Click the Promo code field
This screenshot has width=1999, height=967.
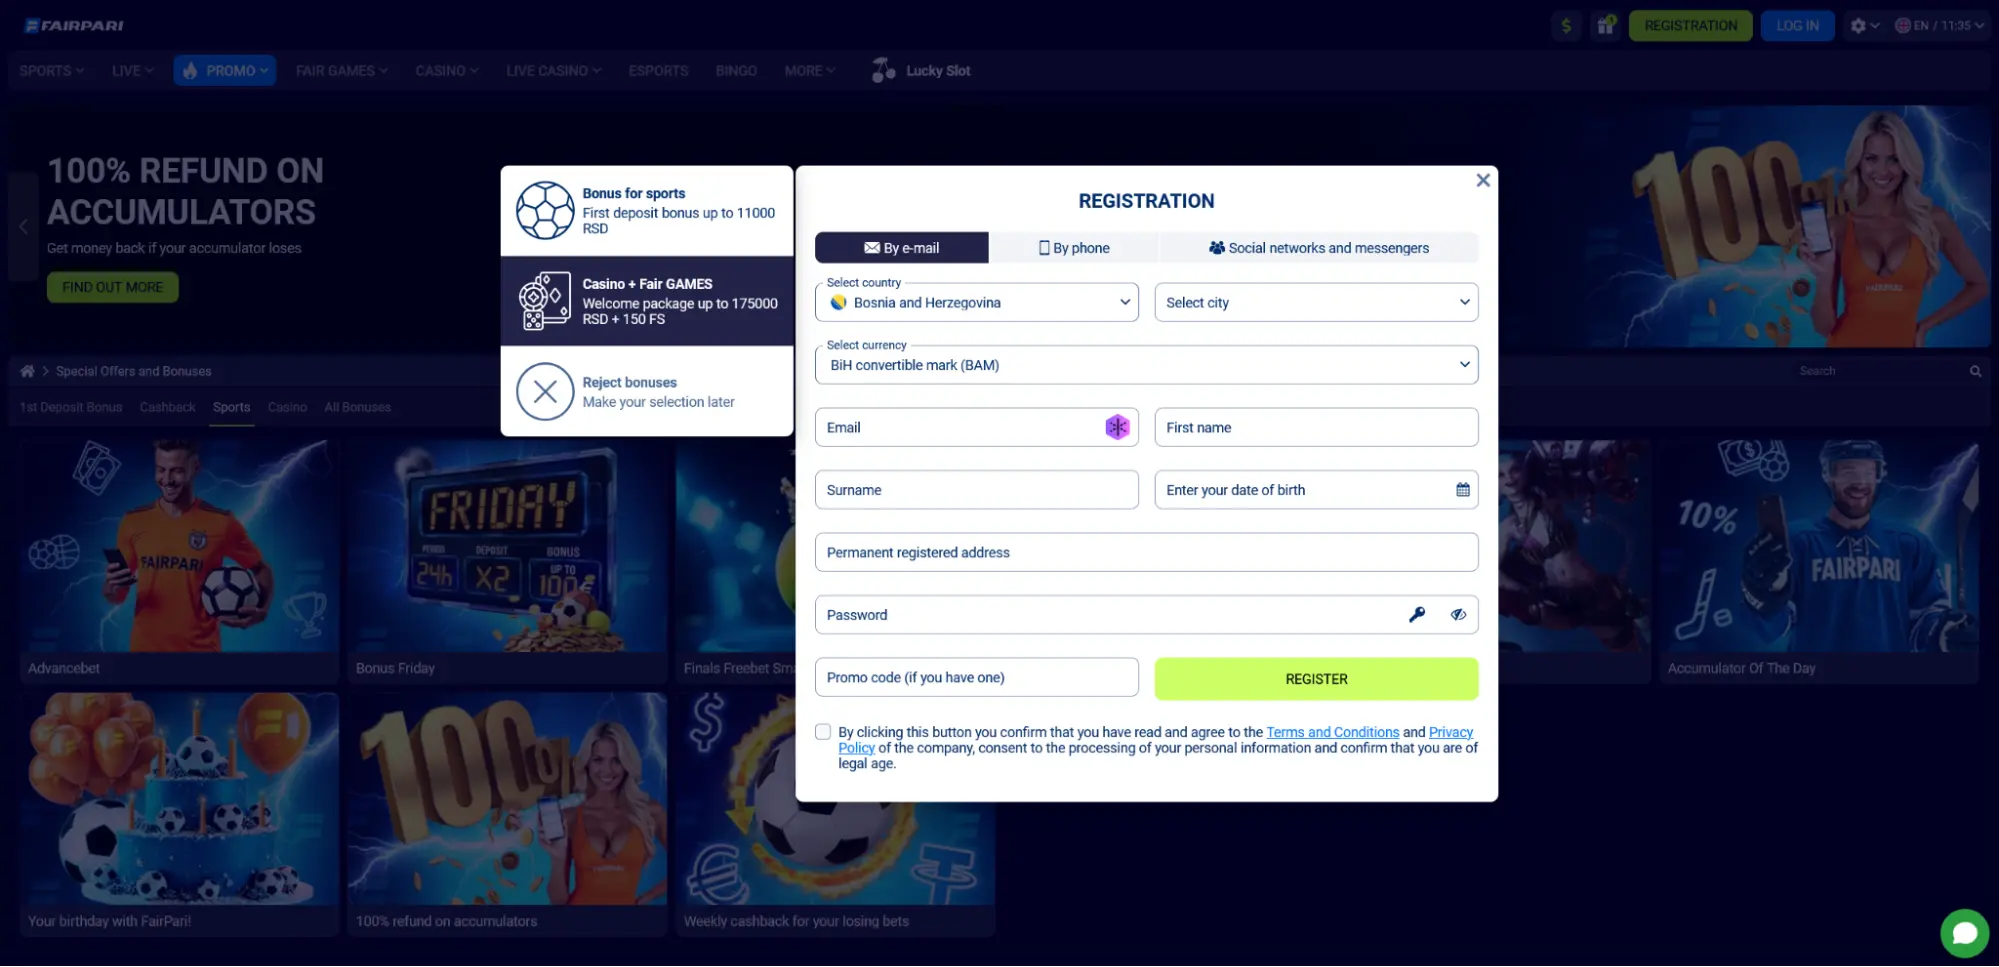pos(976,678)
